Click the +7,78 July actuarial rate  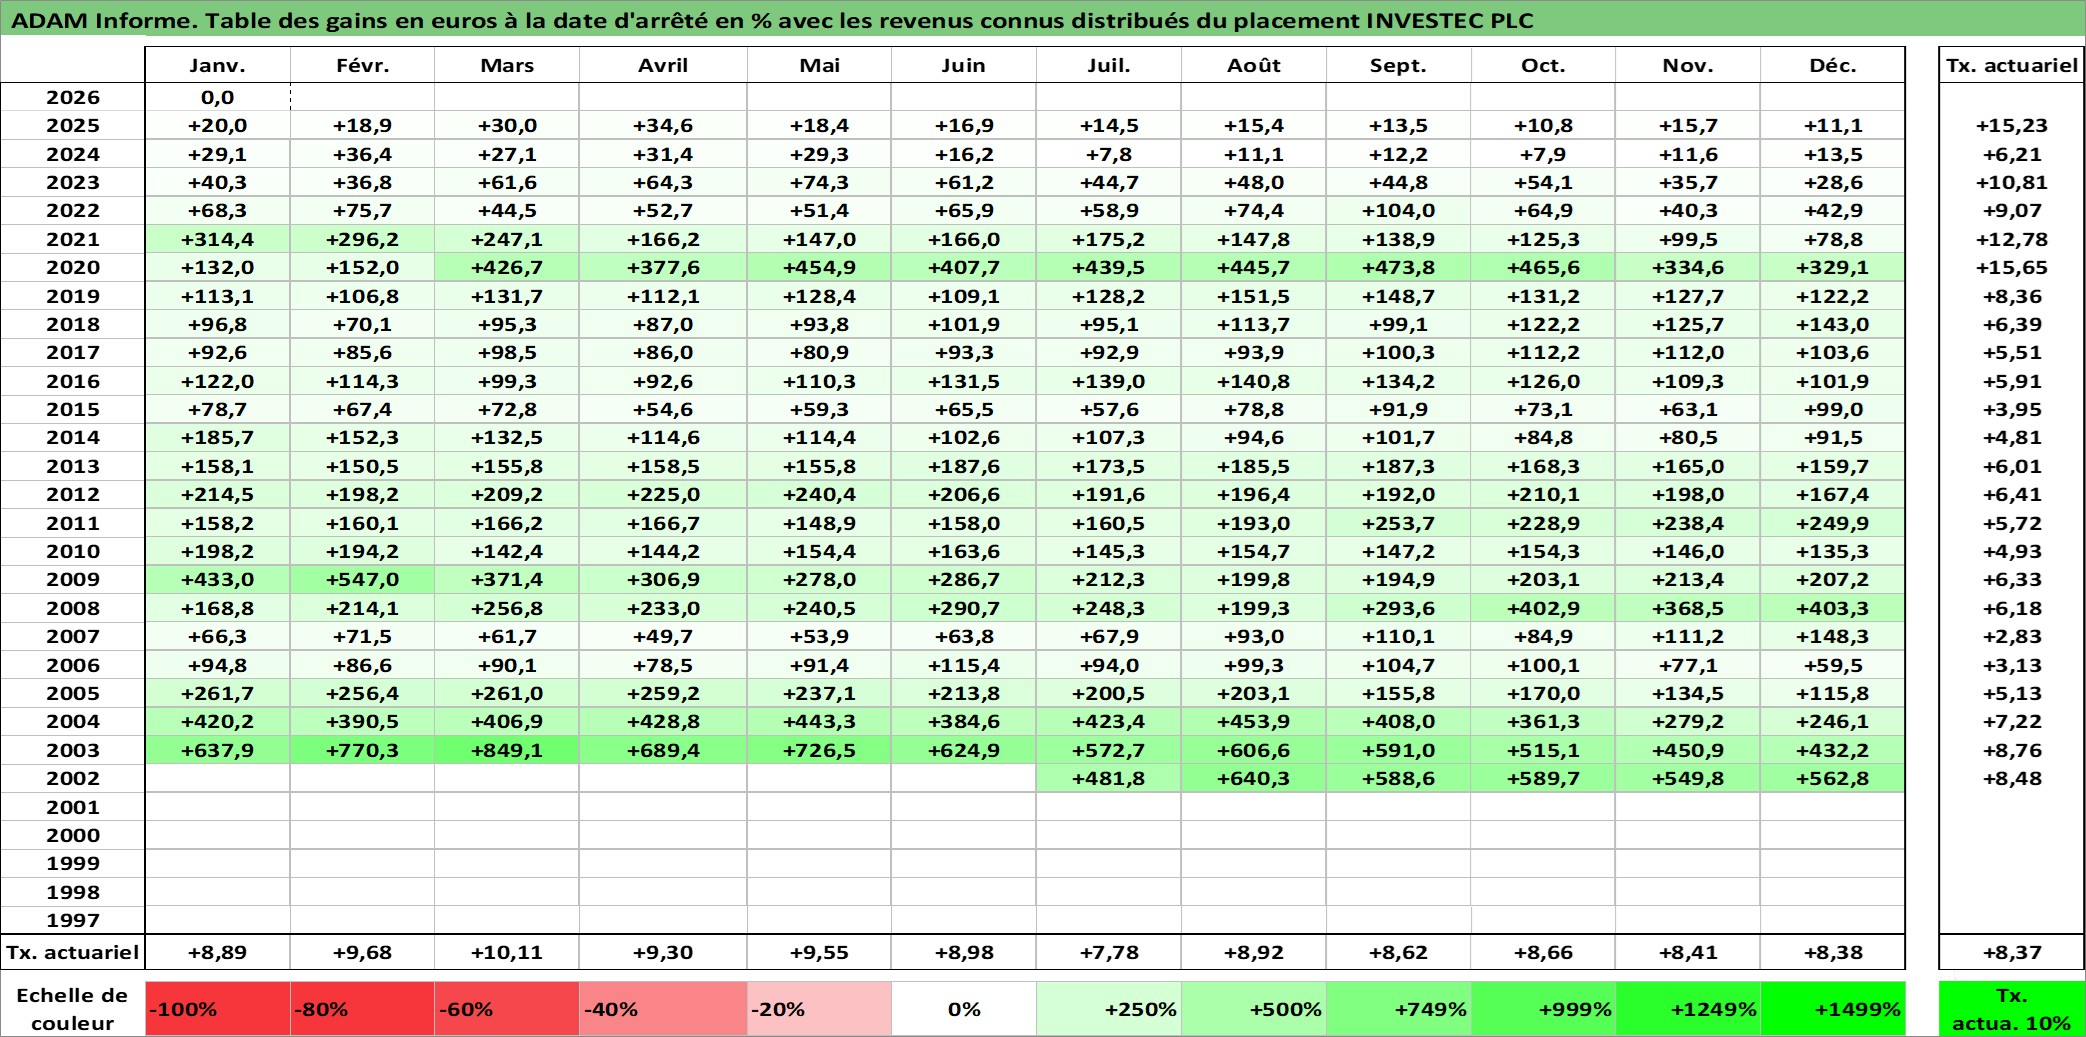click(1109, 952)
